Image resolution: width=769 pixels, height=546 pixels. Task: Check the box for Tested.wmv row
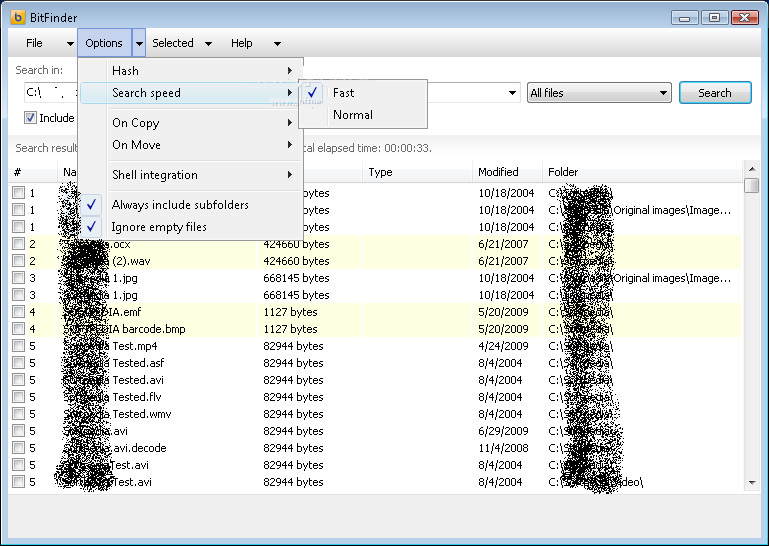pyautogui.click(x=19, y=414)
